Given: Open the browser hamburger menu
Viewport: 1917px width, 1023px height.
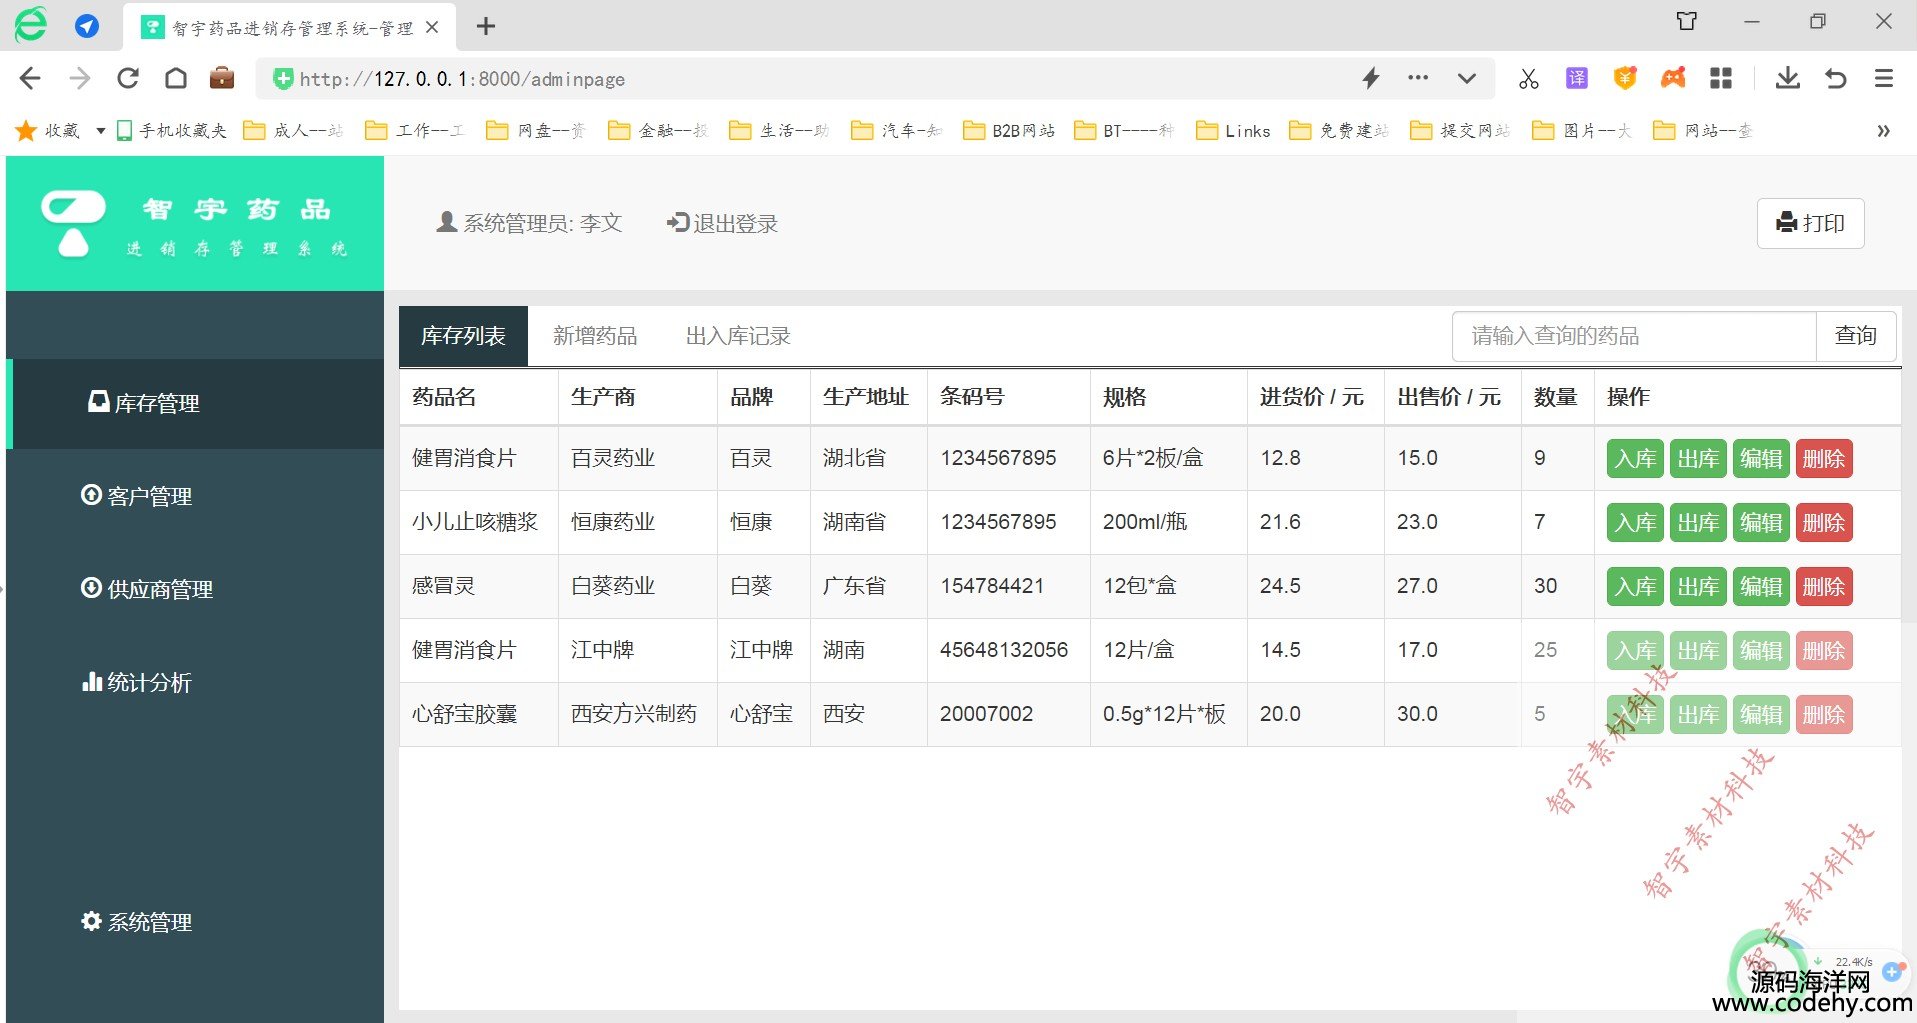Looking at the screenshot, I should [x=1883, y=78].
